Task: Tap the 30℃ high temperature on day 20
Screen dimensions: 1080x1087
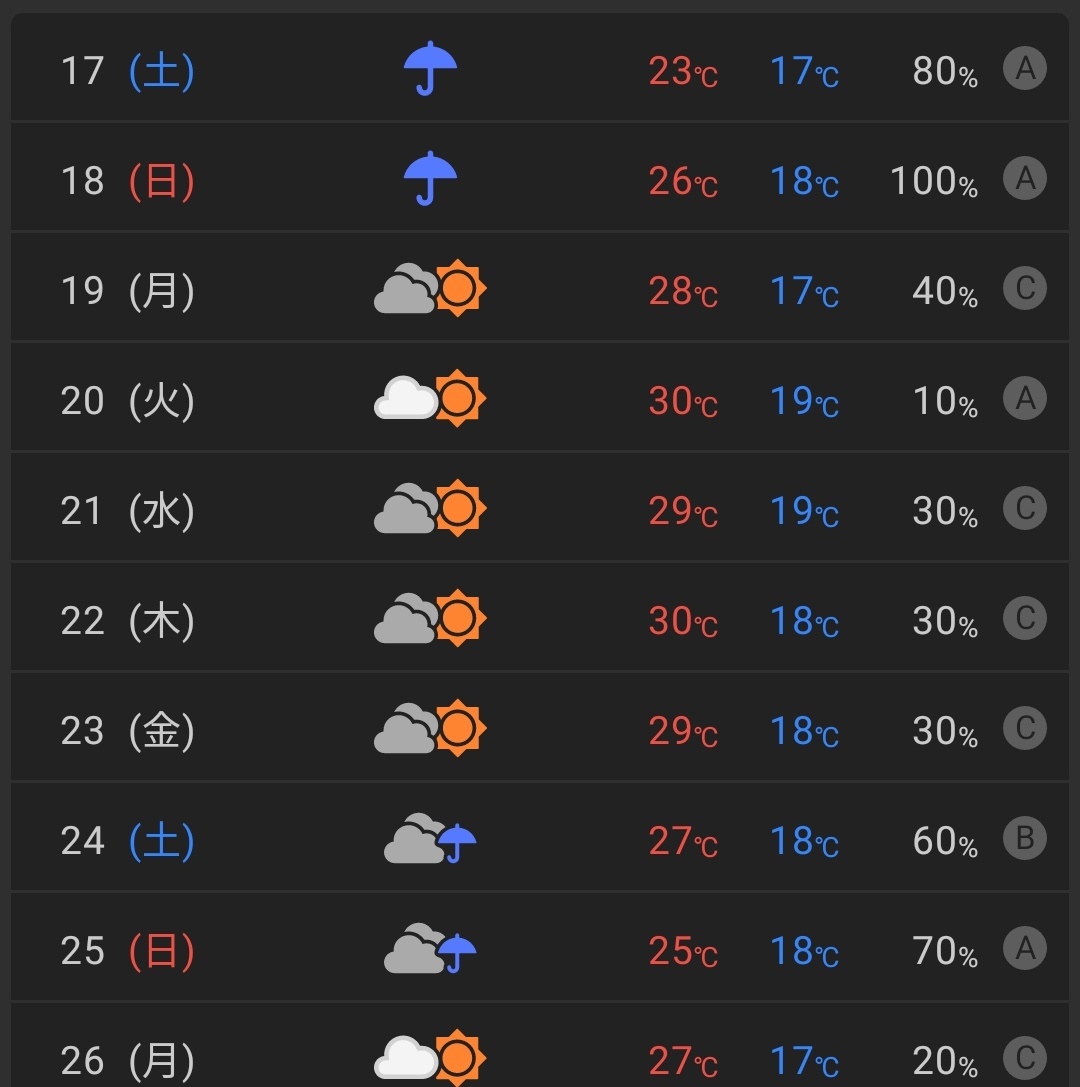Action: 683,401
